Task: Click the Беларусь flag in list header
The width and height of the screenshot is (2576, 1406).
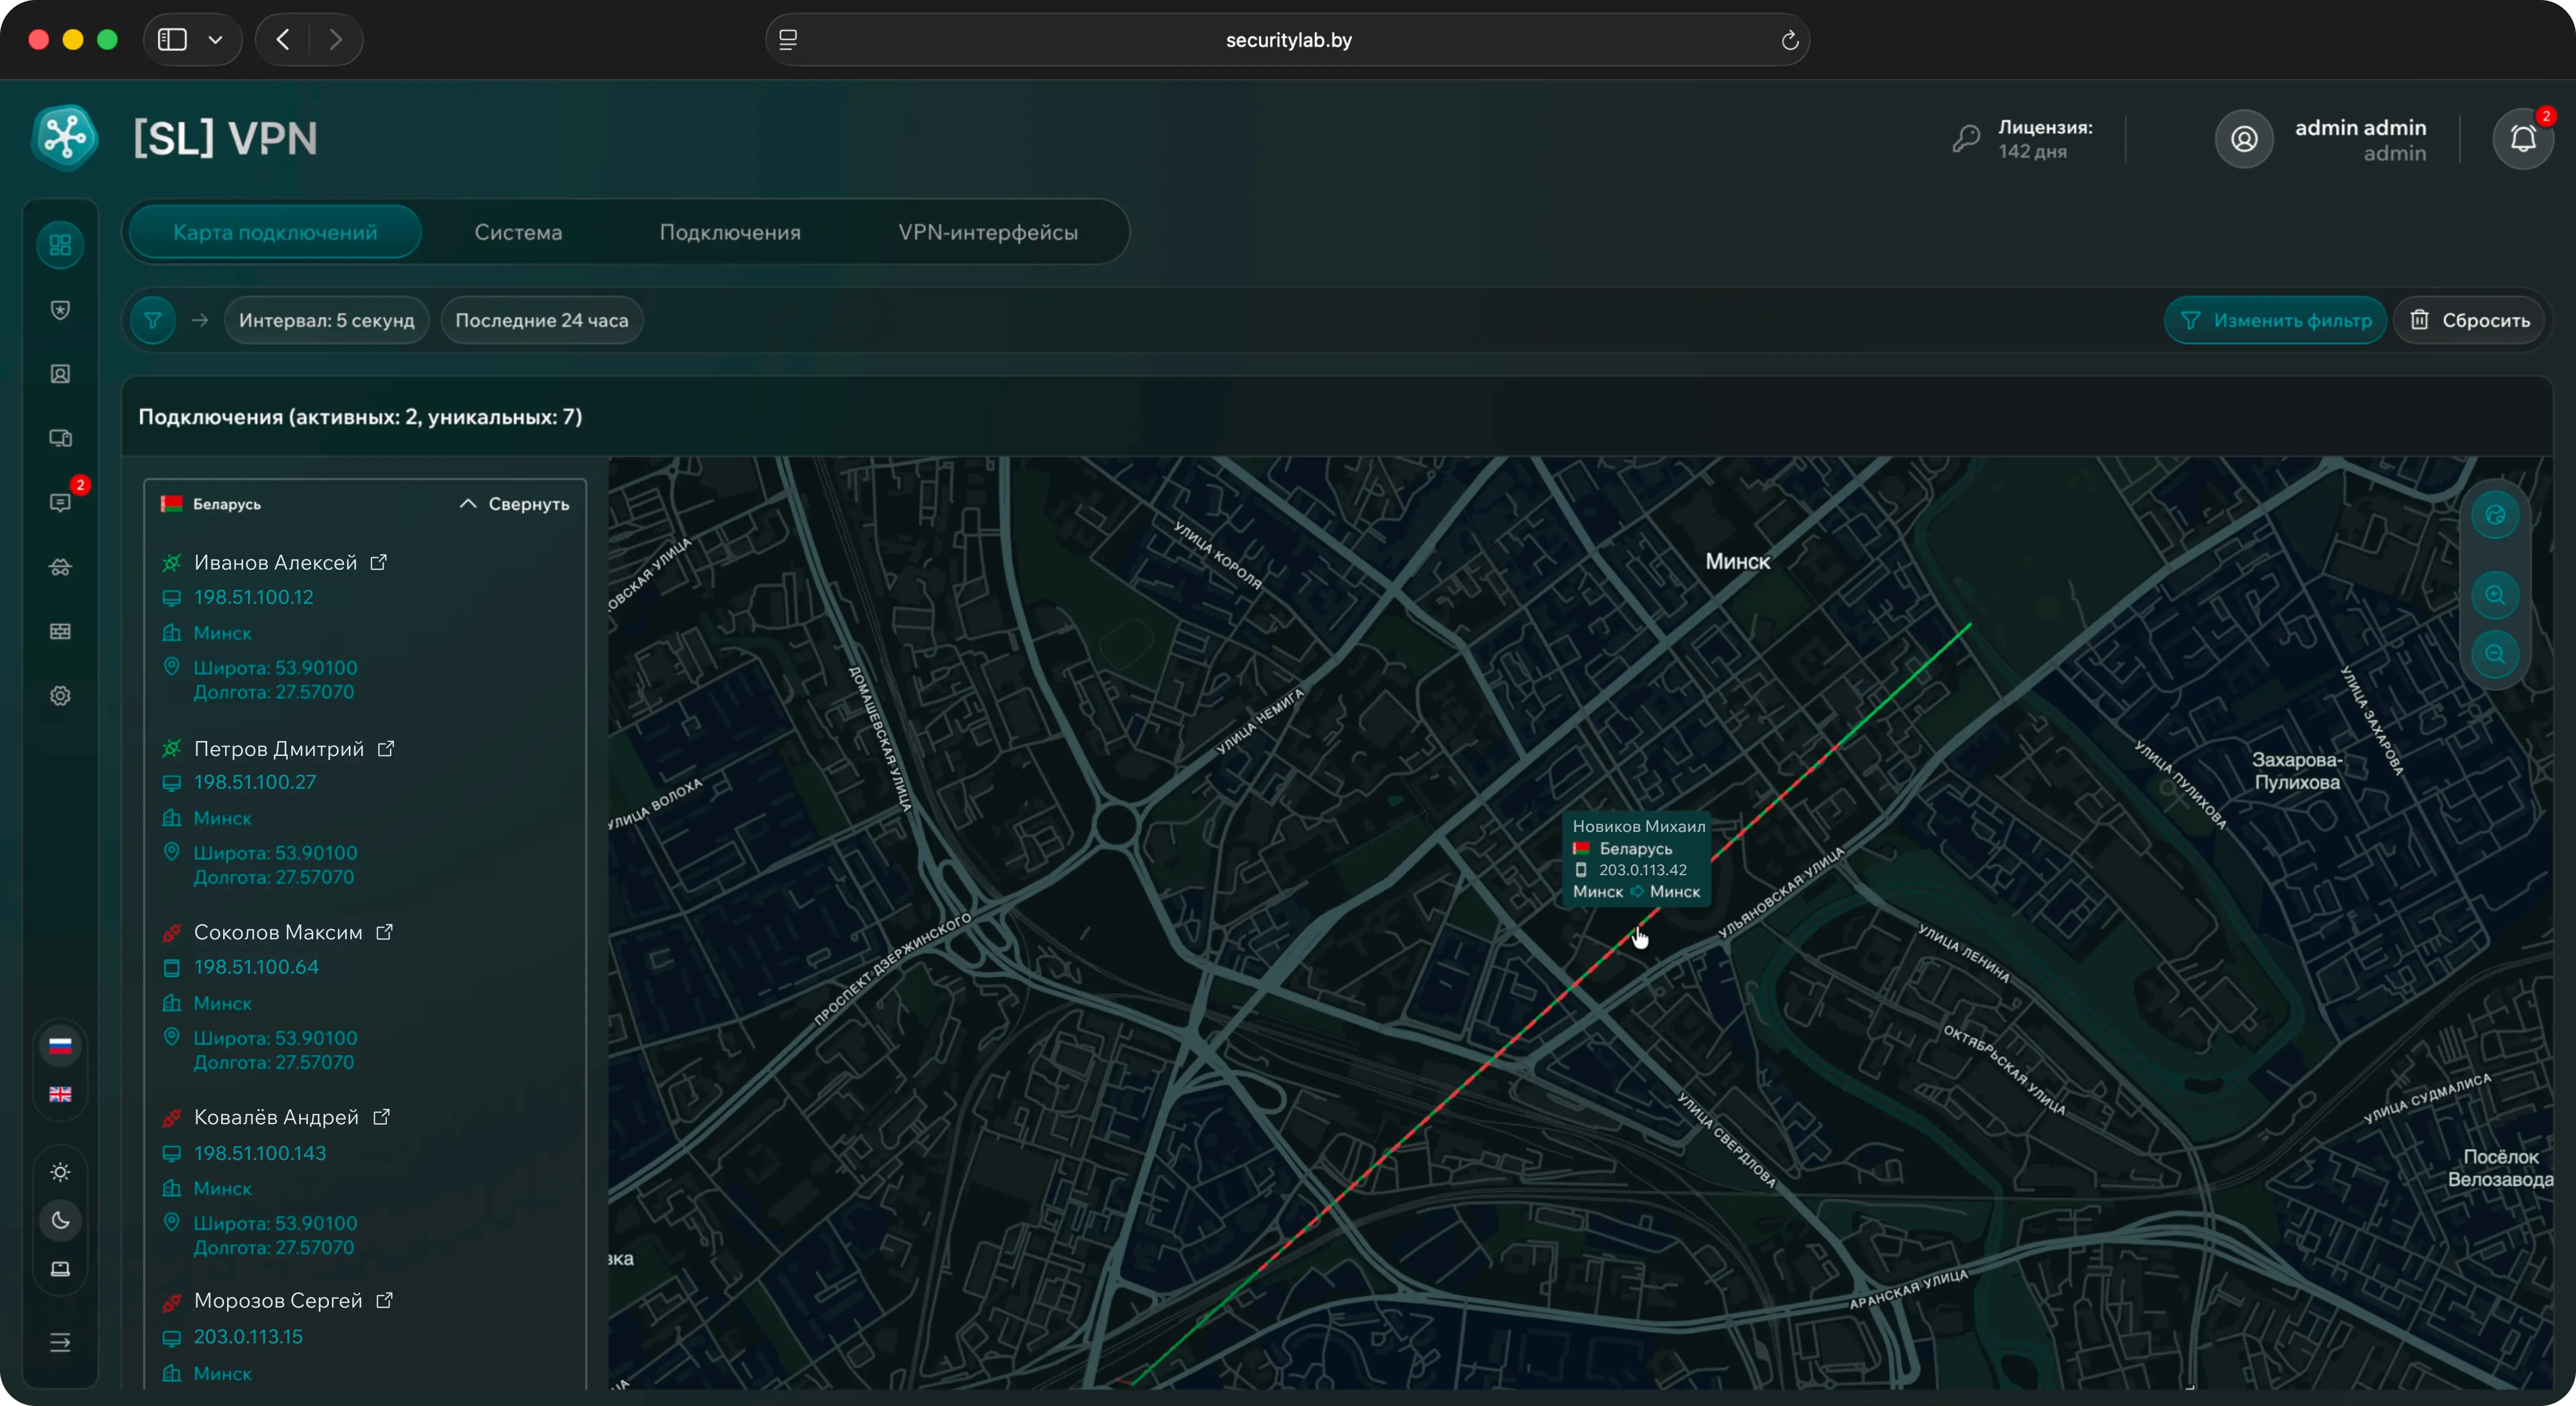Action: point(171,504)
